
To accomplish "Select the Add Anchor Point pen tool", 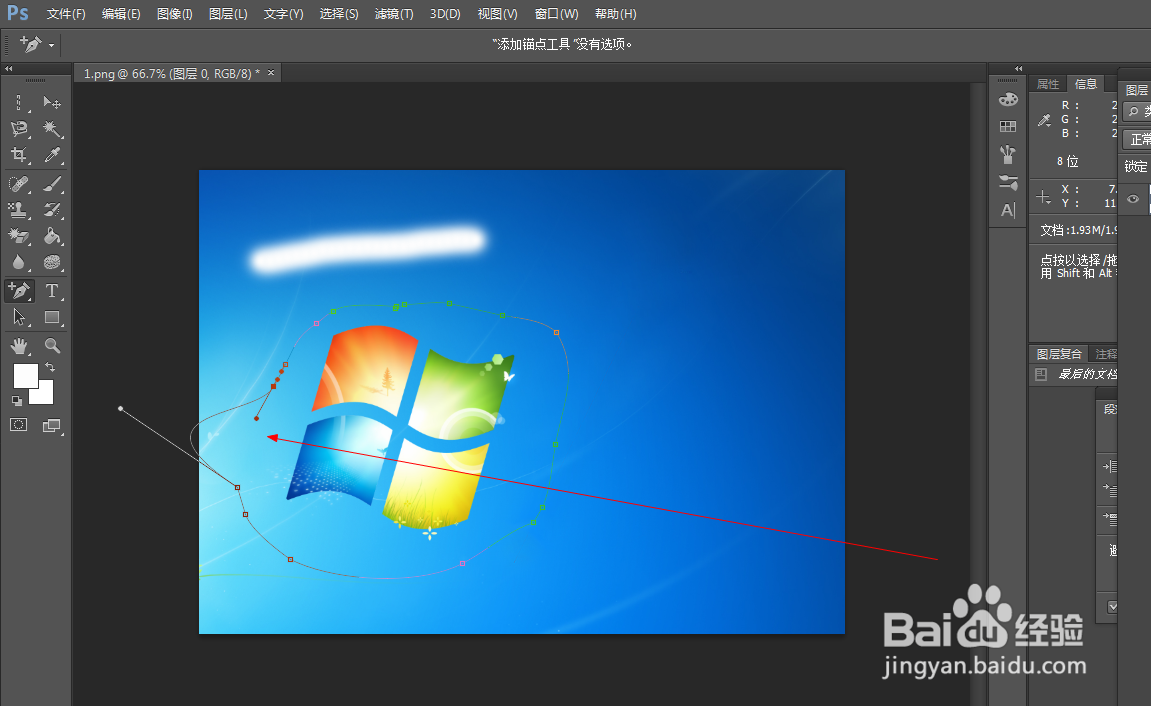I will click(19, 291).
